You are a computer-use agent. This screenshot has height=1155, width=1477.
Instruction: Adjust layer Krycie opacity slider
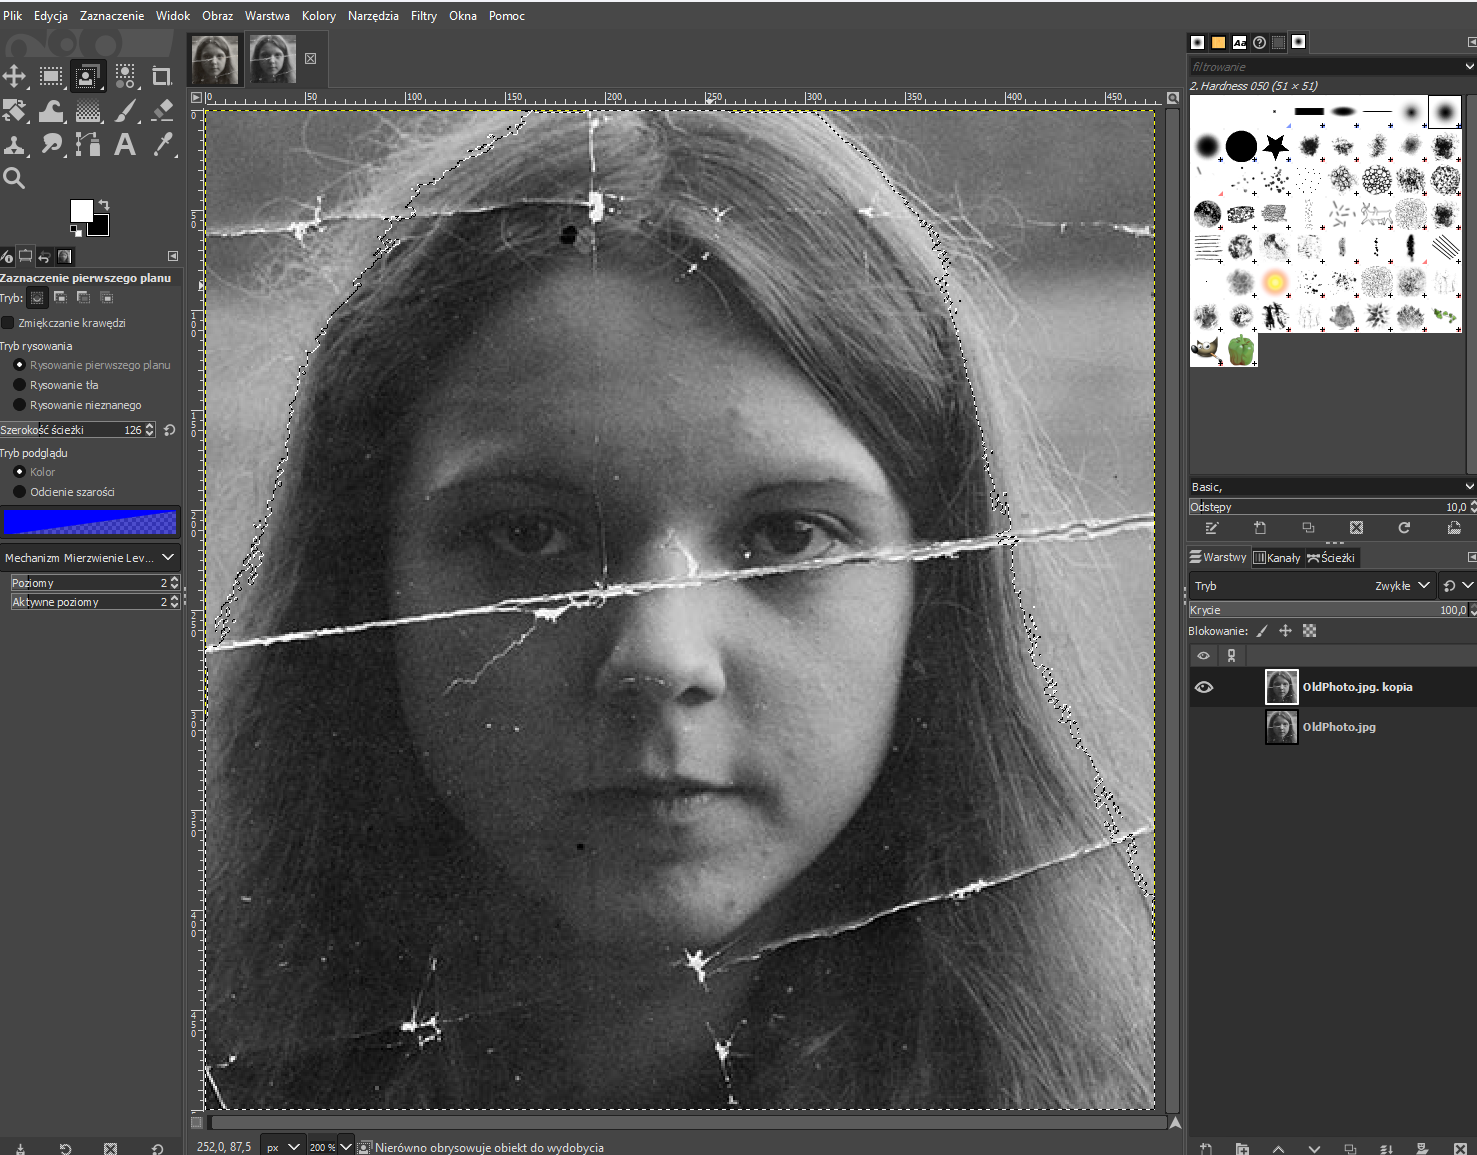(1332, 610)
